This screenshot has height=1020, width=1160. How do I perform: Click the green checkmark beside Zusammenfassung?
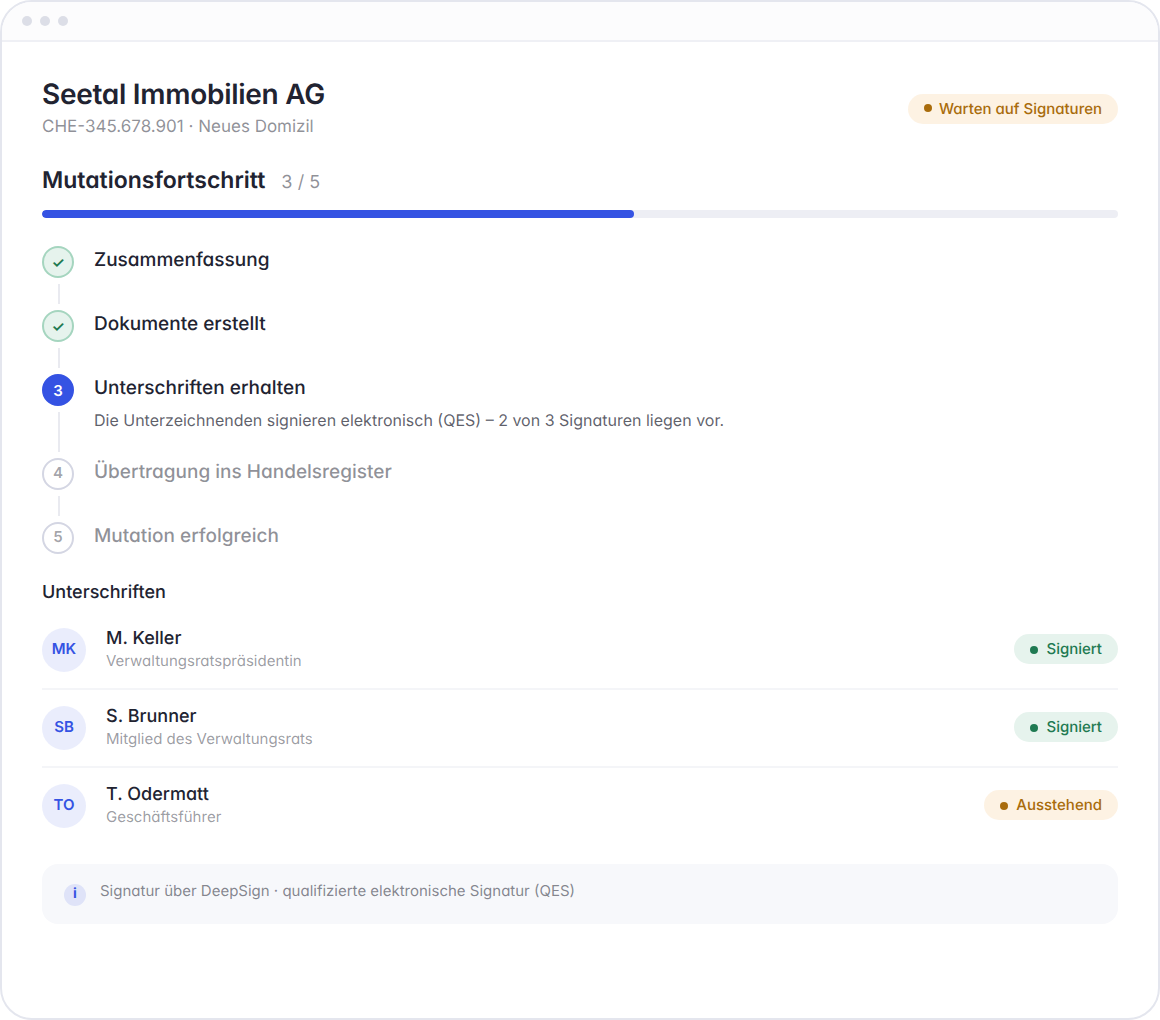pos(58,262)
